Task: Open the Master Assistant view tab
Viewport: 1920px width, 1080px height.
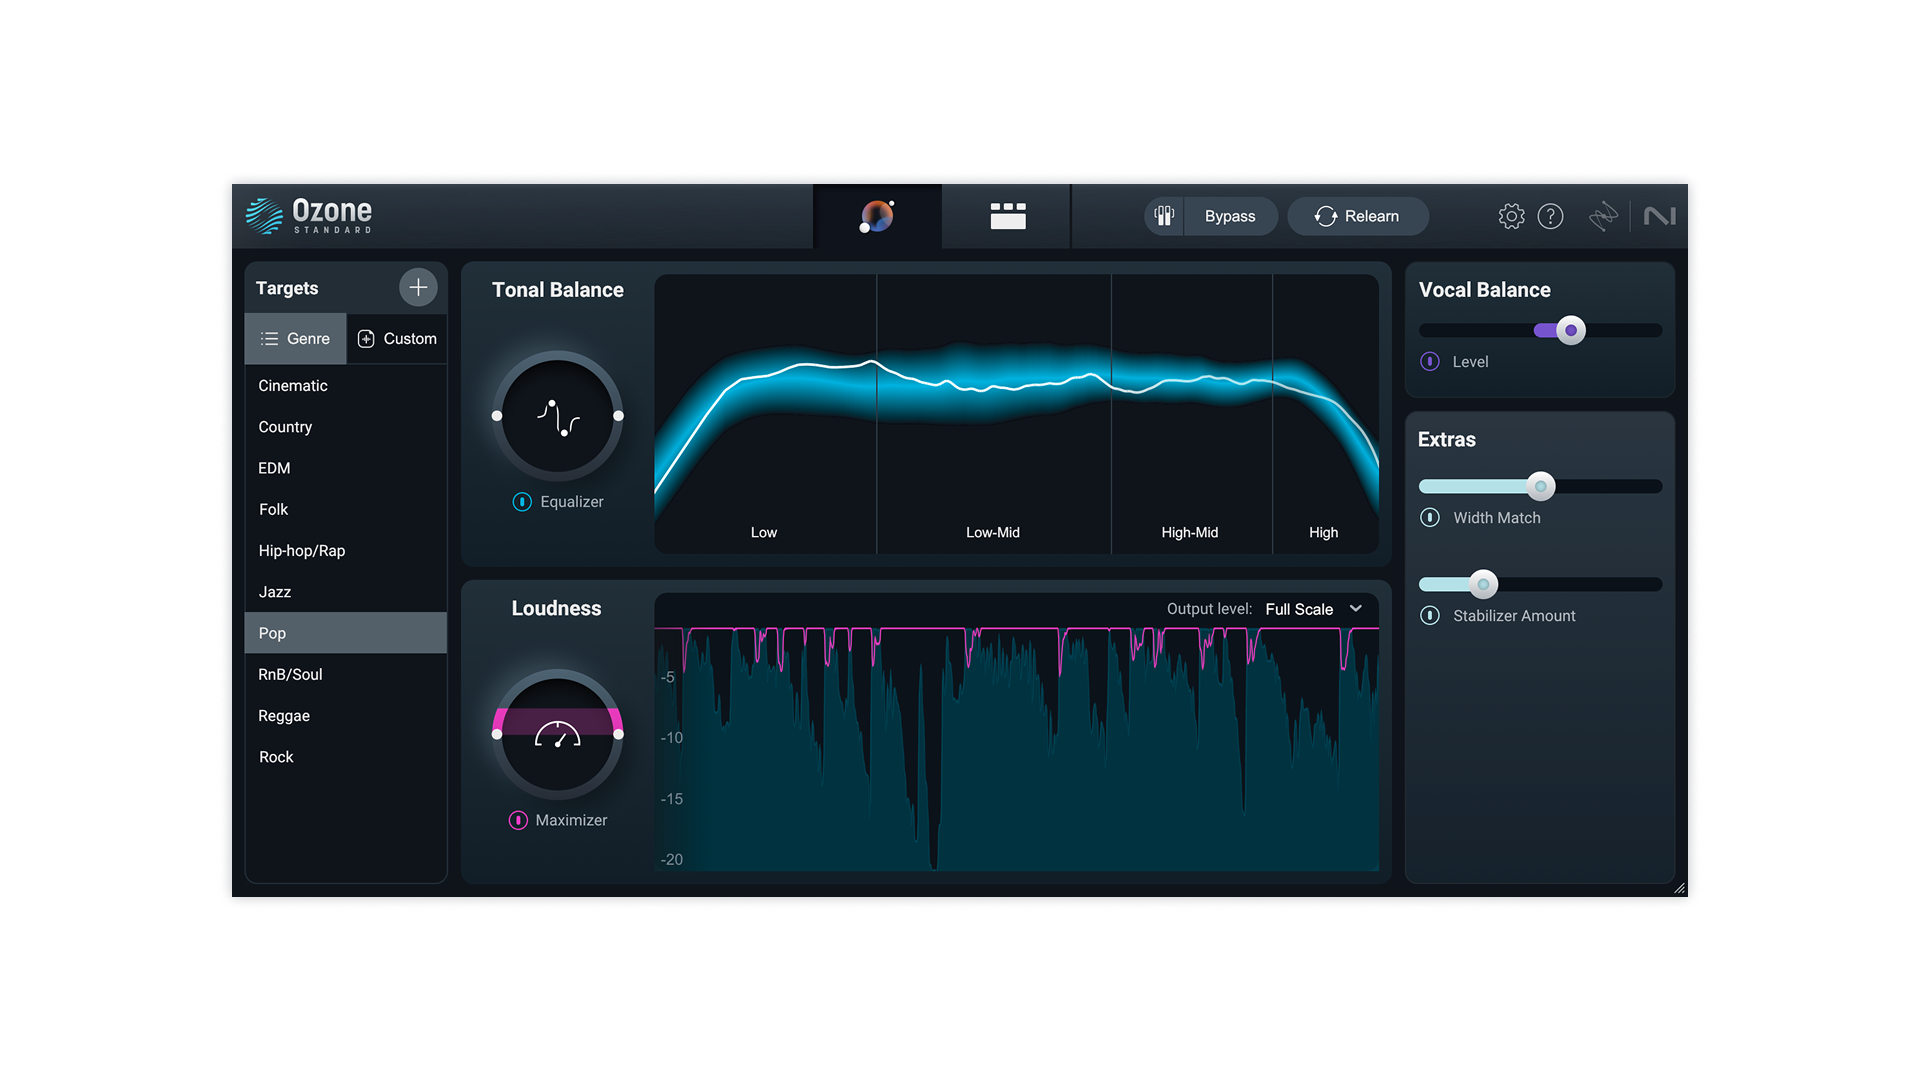Action: [x=877, y=216]
